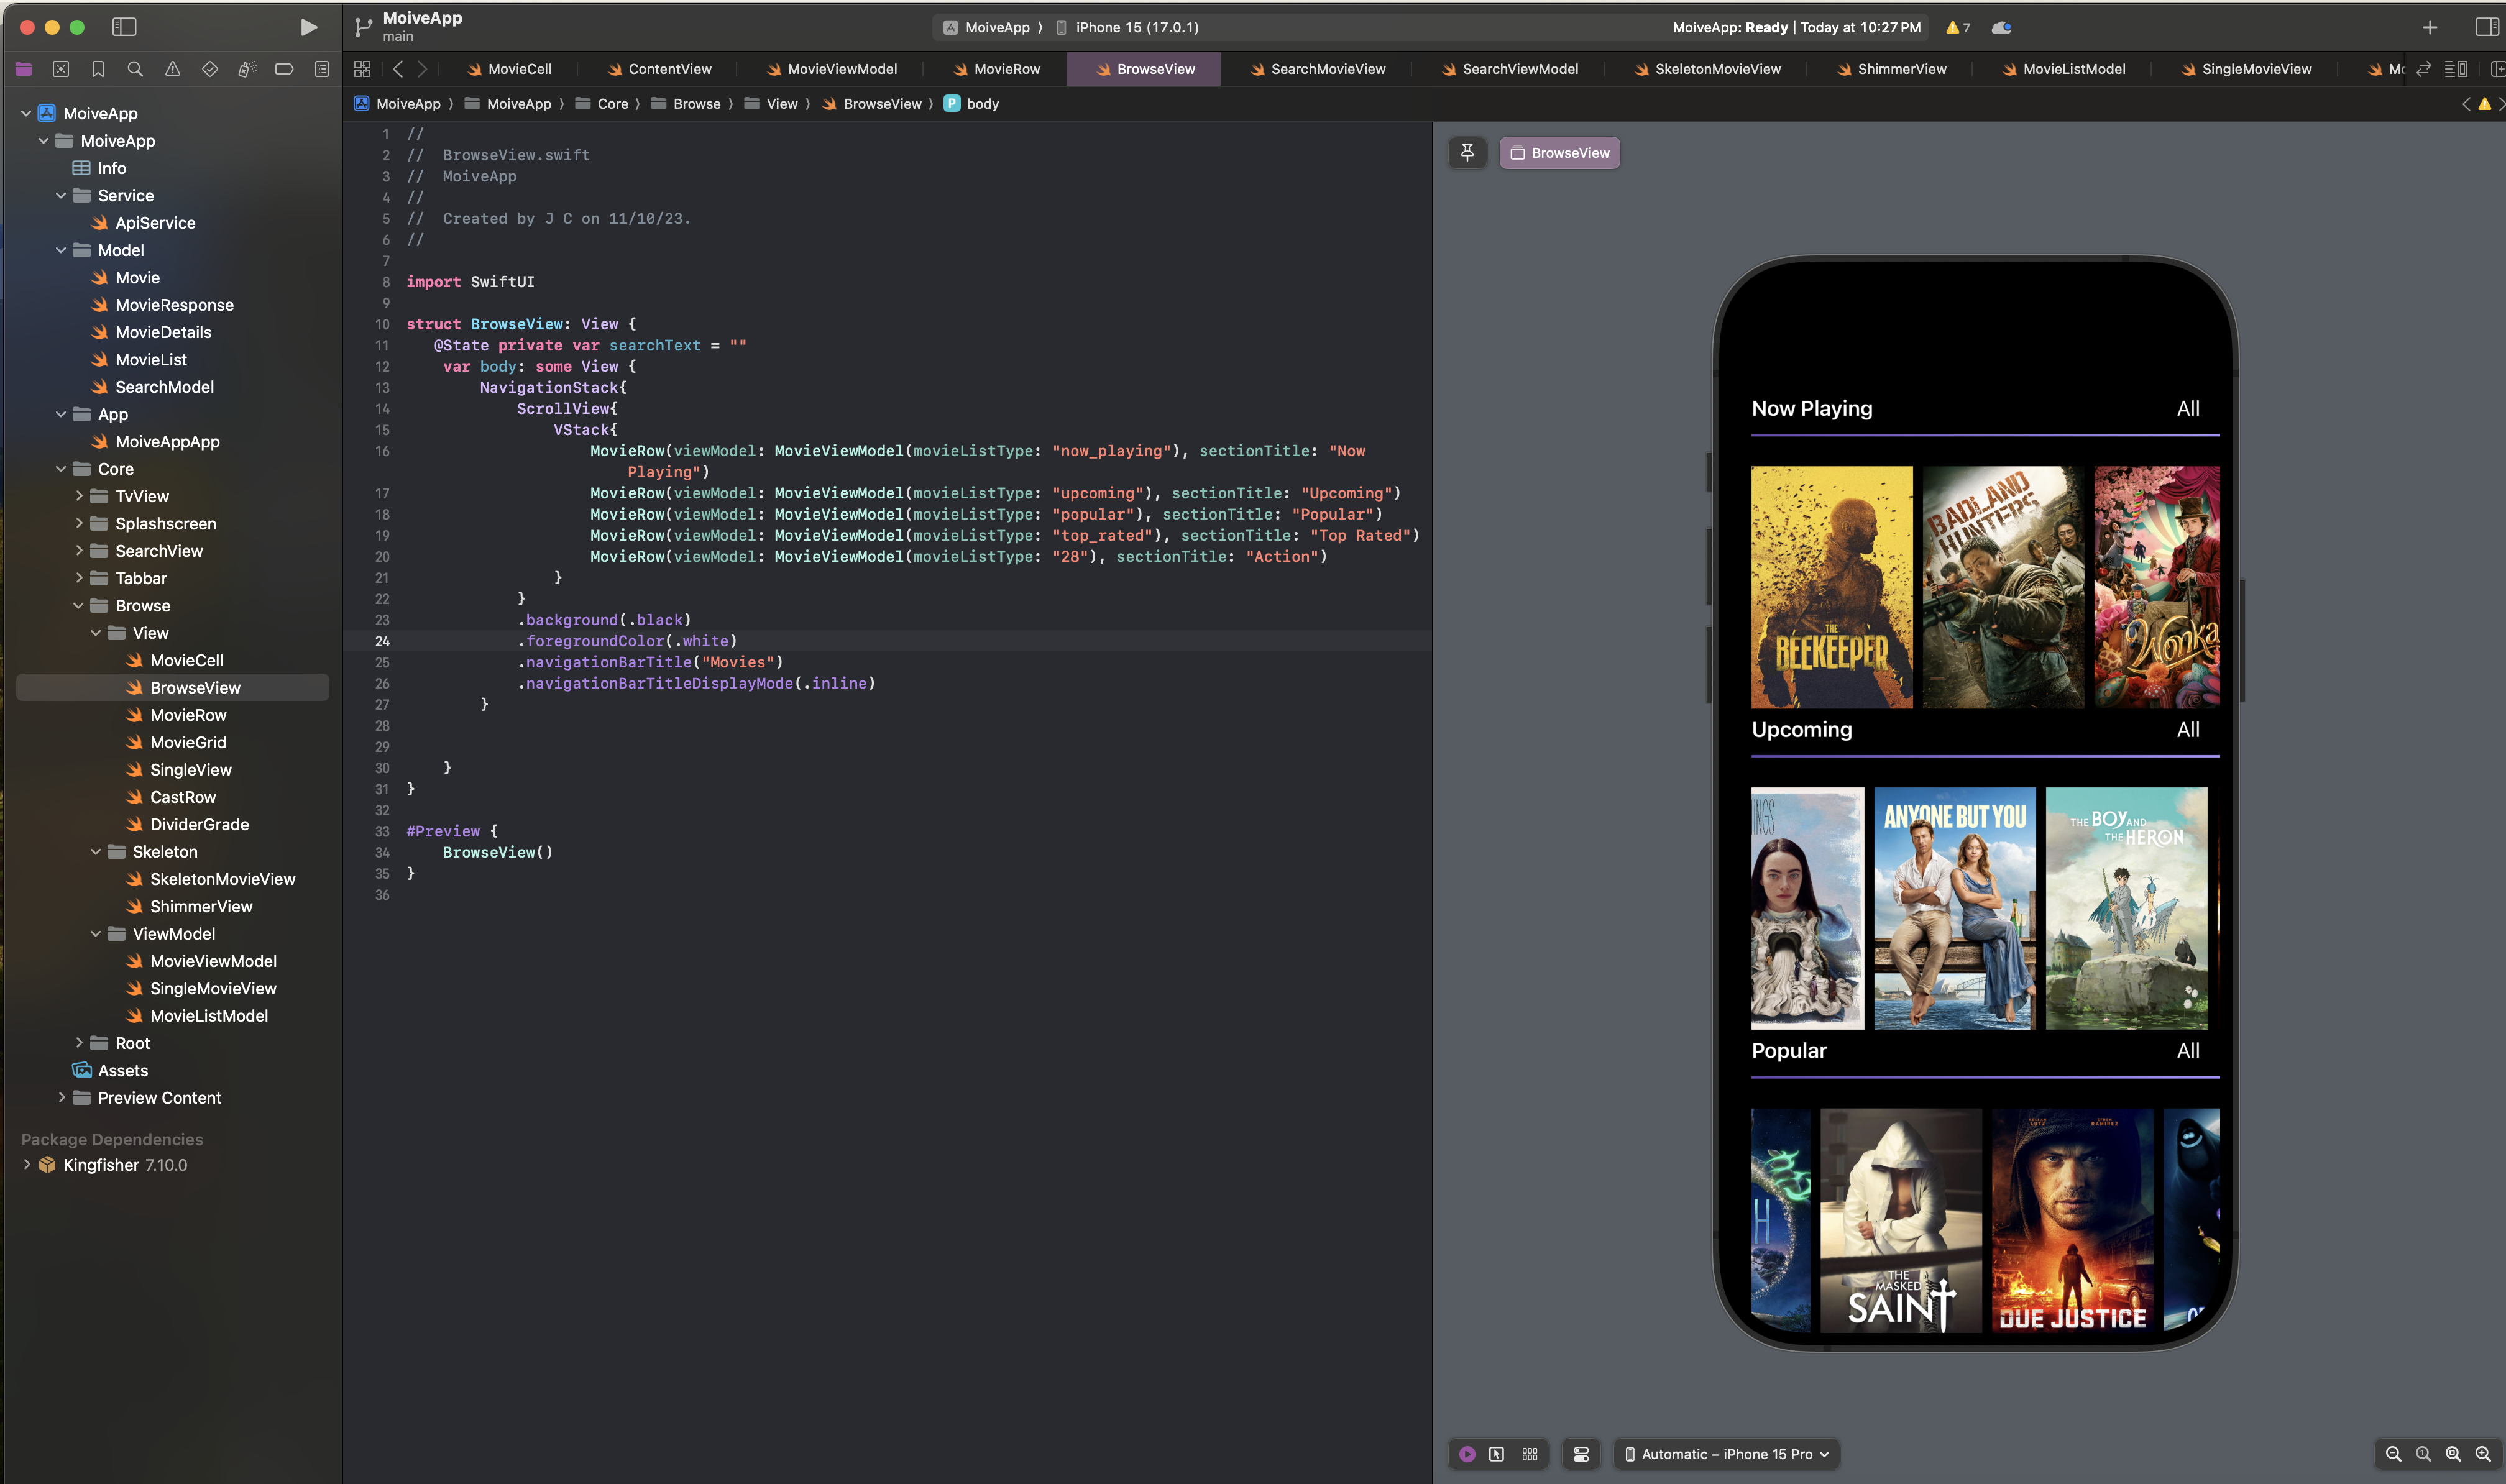Open the breakpoint navigator
Image resolution: width=2506 pixels, height=1484 pixels.
284,69
